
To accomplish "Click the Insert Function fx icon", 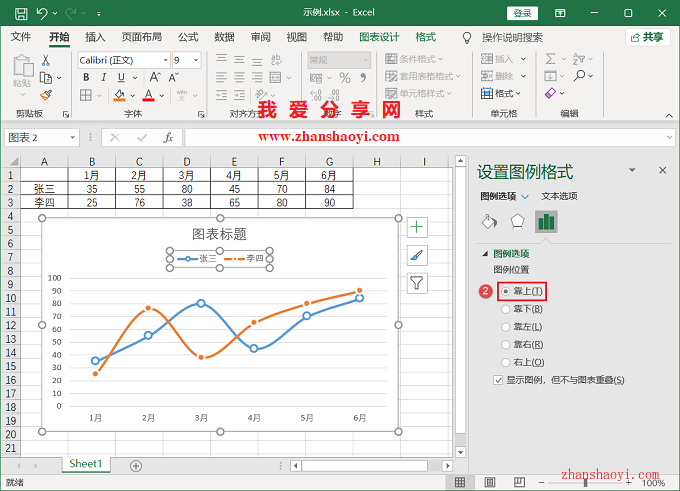I will 168,138.
